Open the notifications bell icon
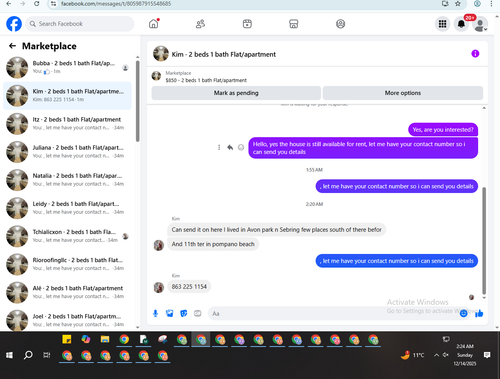500x379 pixels. click(x=461, y=24)
